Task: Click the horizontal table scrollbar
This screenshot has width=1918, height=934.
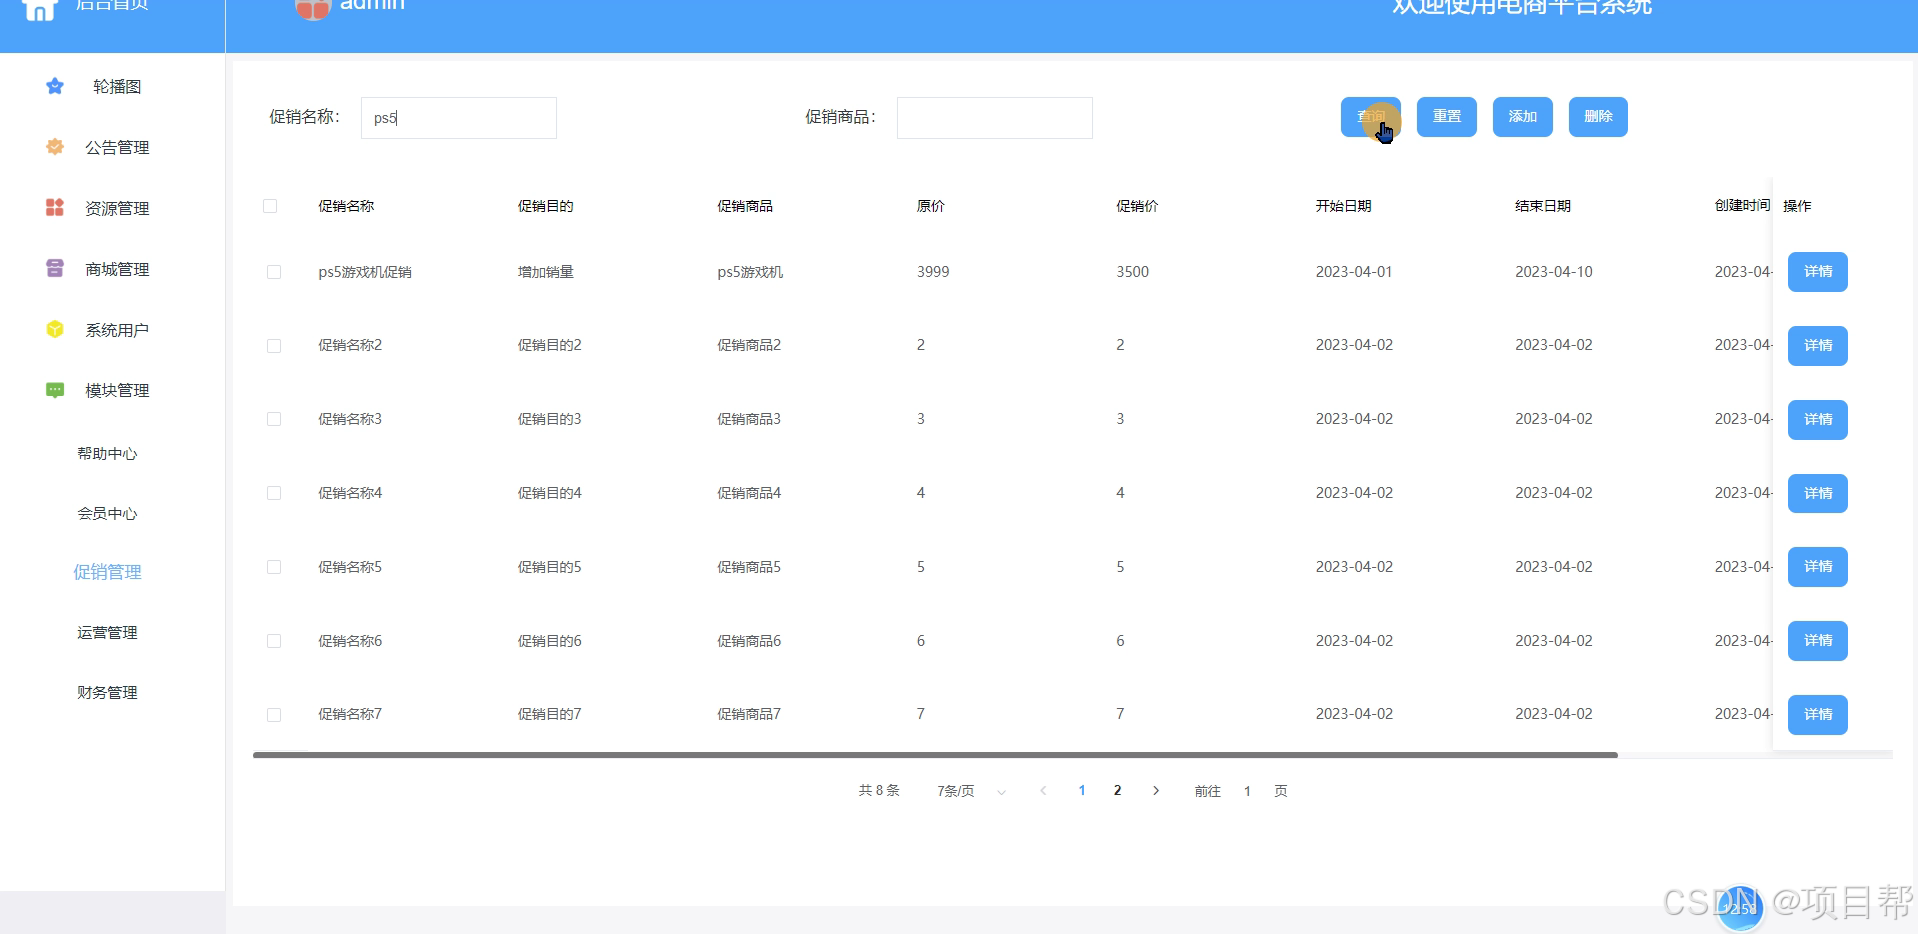Action: (935, 755)
